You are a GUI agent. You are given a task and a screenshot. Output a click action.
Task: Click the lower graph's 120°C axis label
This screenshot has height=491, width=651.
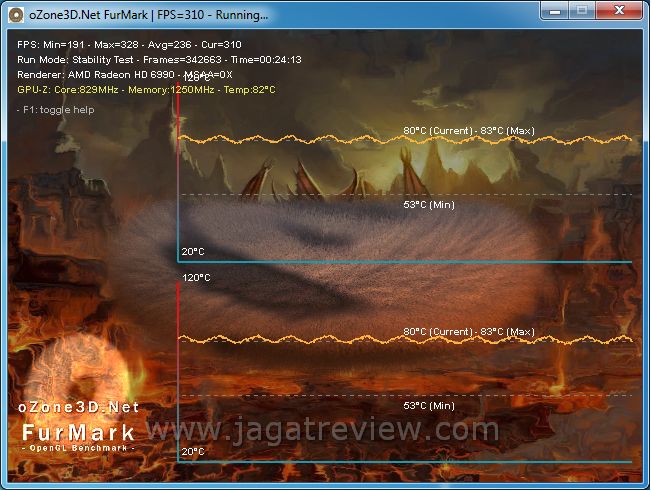[196, 278]
